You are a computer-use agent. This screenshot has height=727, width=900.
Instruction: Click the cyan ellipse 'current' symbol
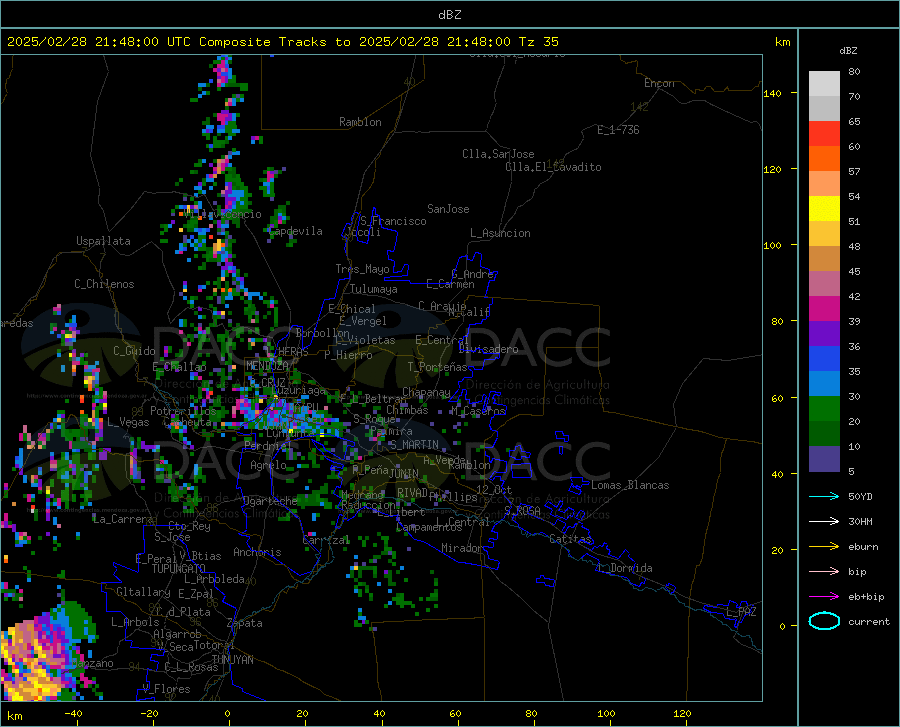(x=824, y=621)
